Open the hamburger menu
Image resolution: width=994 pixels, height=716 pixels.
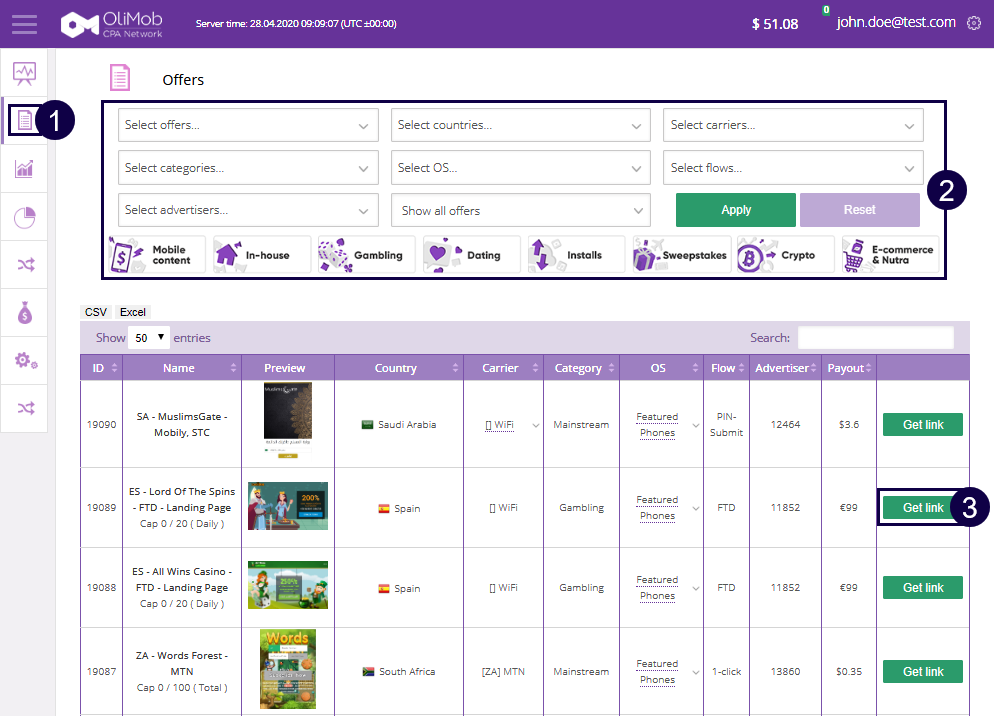pyautogui.click(x=24, y=23)
